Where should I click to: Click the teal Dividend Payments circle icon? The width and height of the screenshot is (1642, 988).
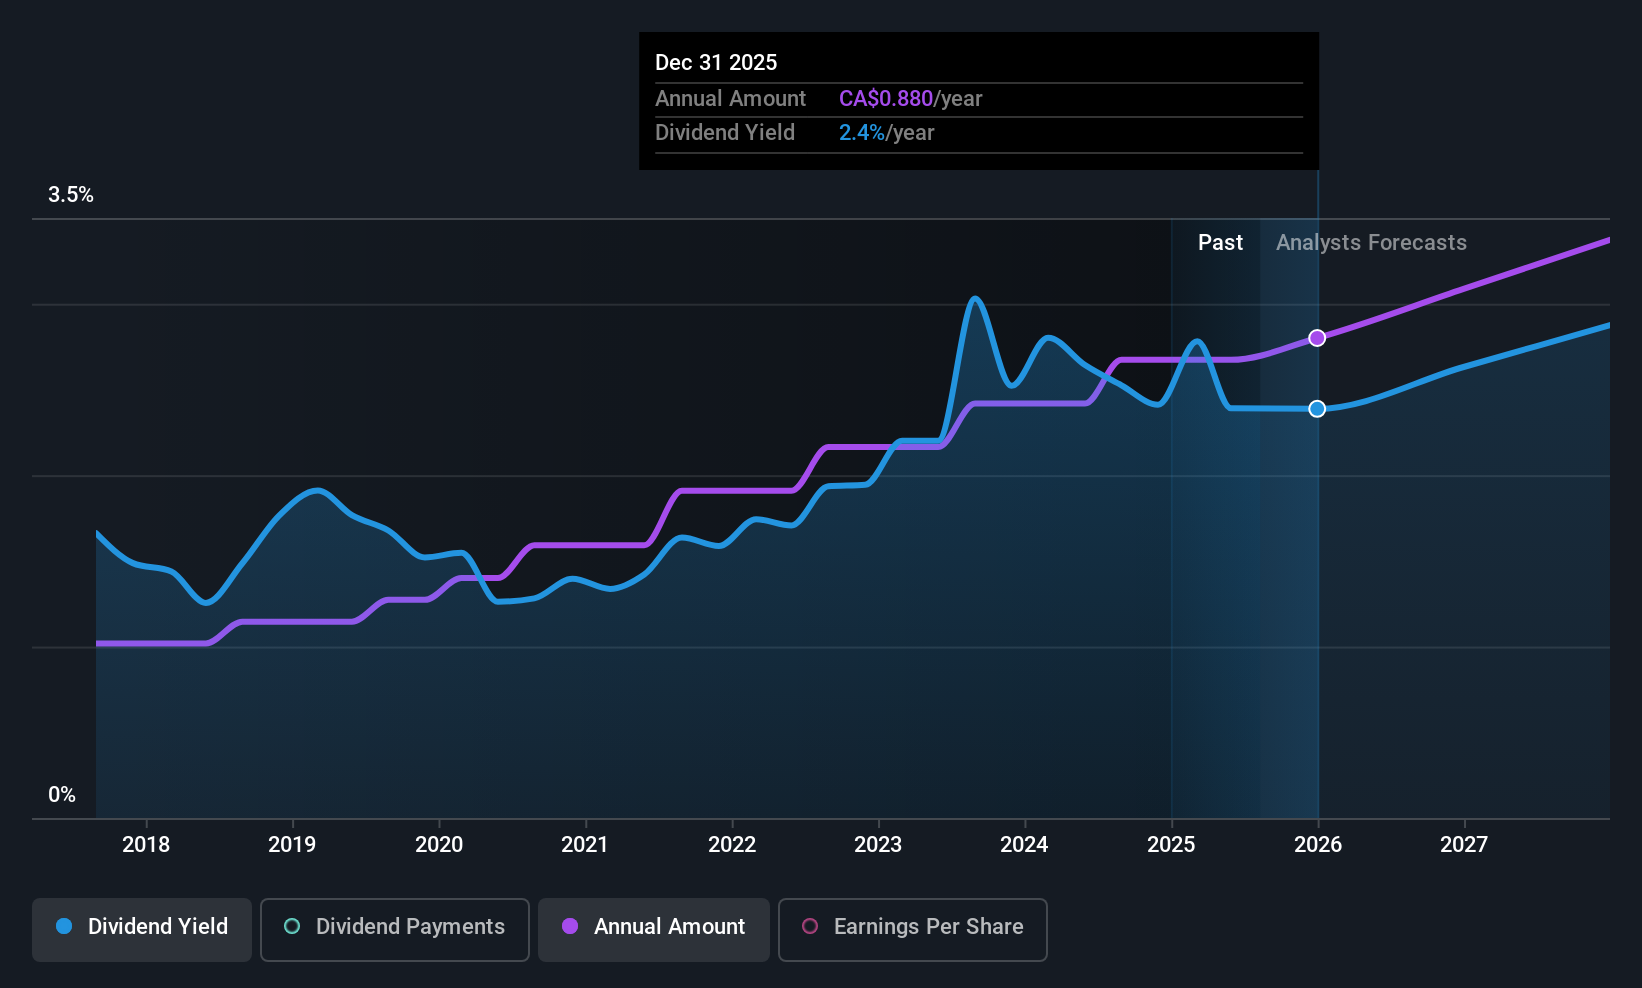(291, 927)
